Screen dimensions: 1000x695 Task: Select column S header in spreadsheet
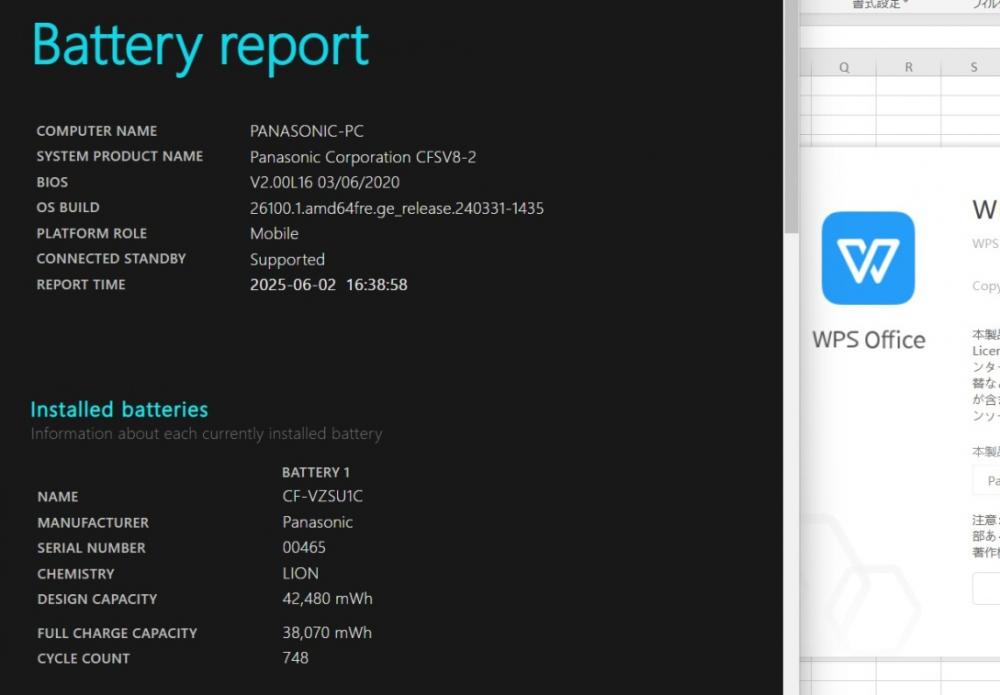click(973, 67)
